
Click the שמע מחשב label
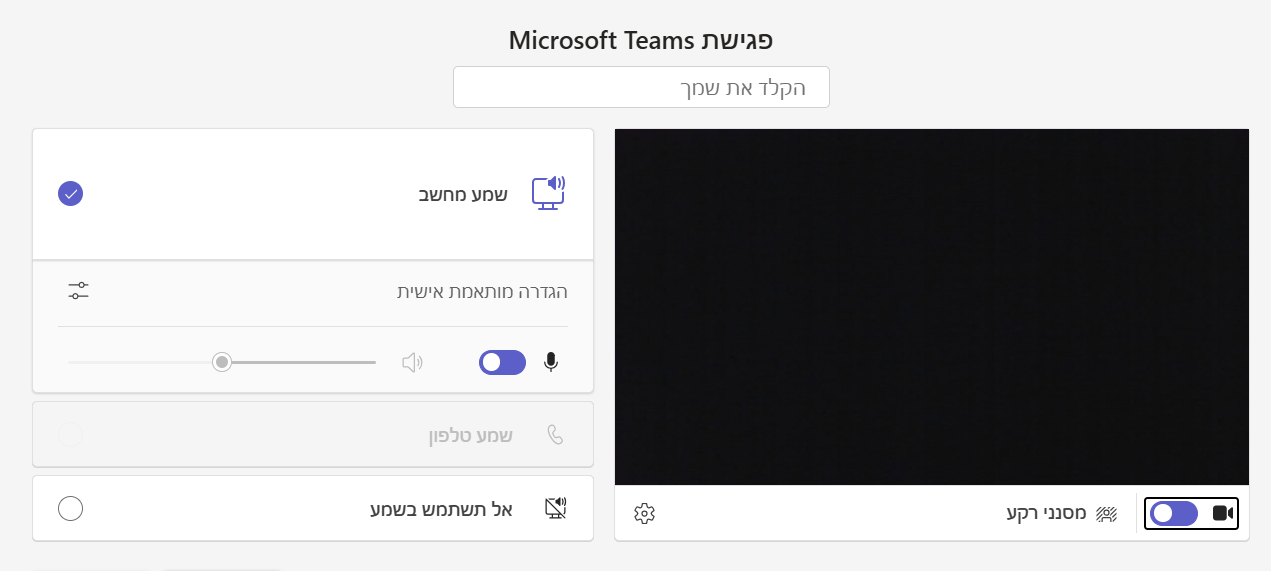point(463,194)
